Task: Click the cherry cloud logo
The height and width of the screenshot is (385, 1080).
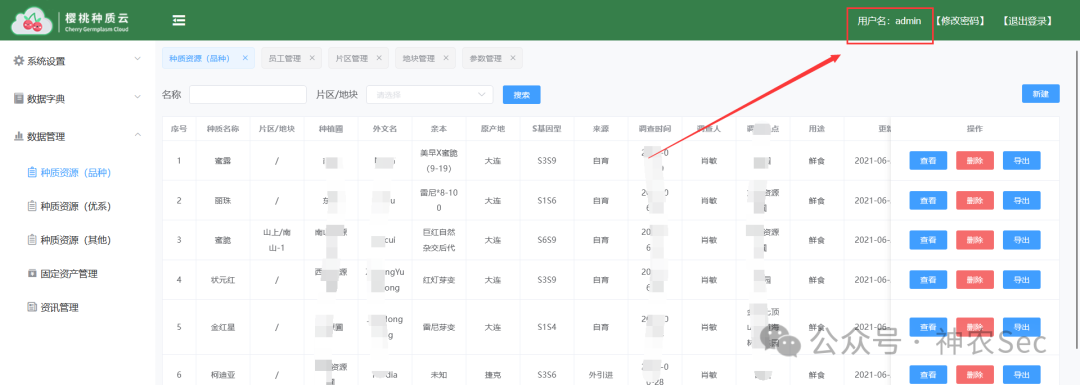Action: 32,21
